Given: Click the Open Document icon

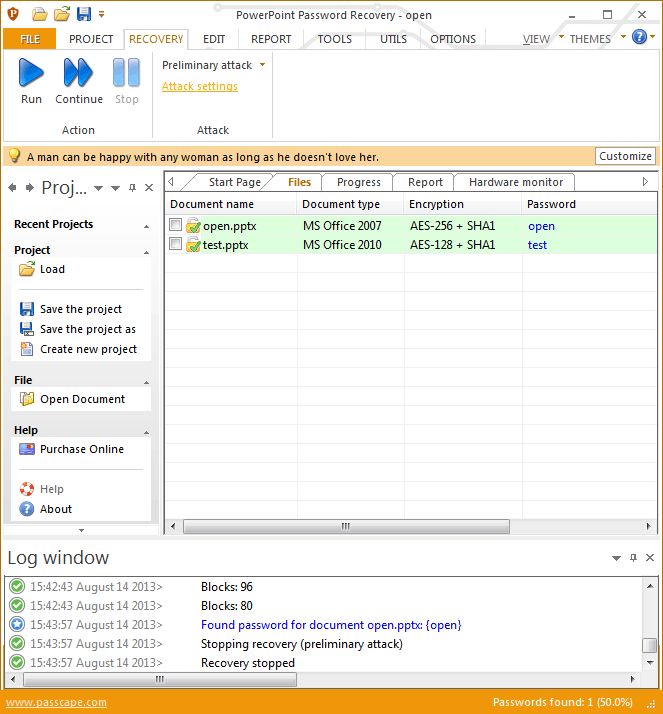Looking at the screenshot, I should pos(27,399).
